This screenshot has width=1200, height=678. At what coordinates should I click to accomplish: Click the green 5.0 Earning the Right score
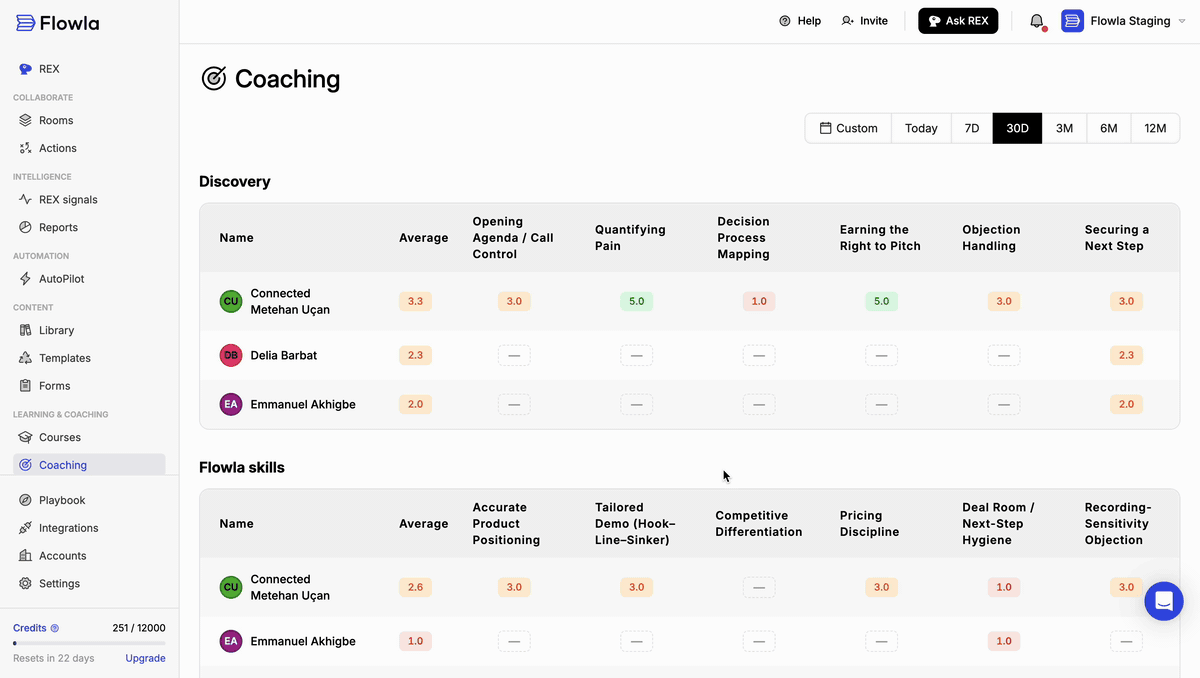tap(881, 301)
